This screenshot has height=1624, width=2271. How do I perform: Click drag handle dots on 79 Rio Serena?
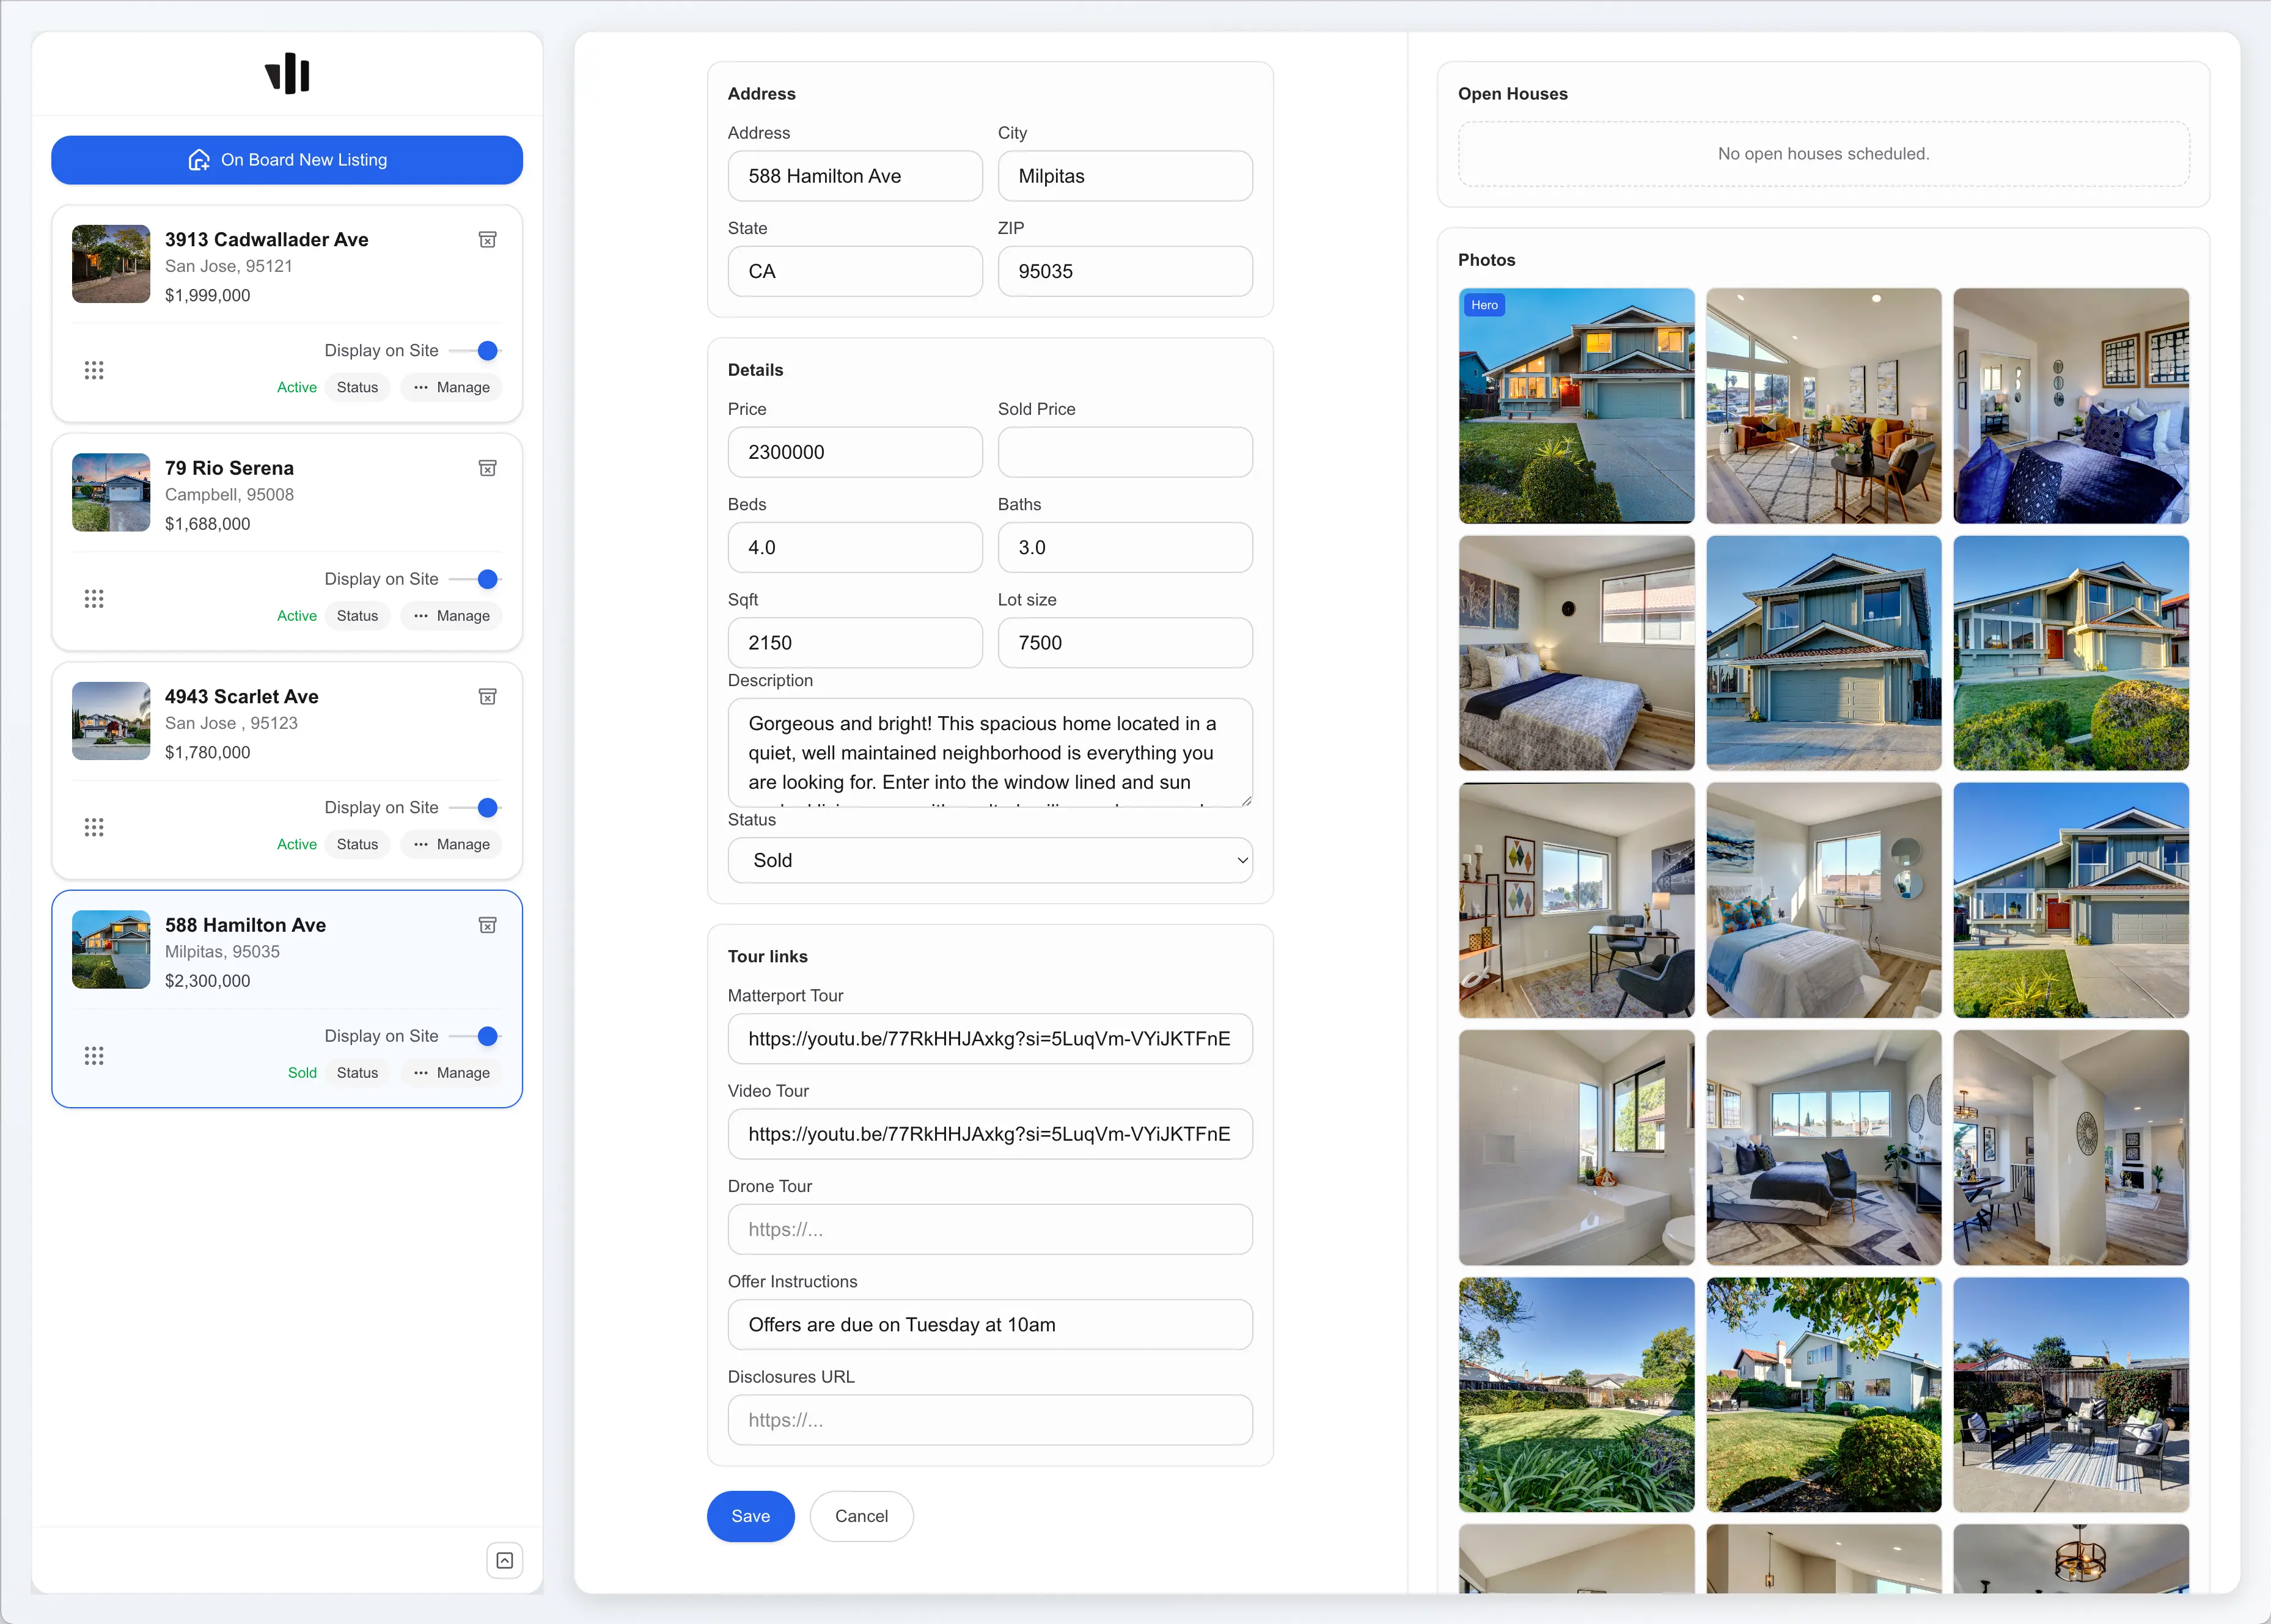(94, 599)
